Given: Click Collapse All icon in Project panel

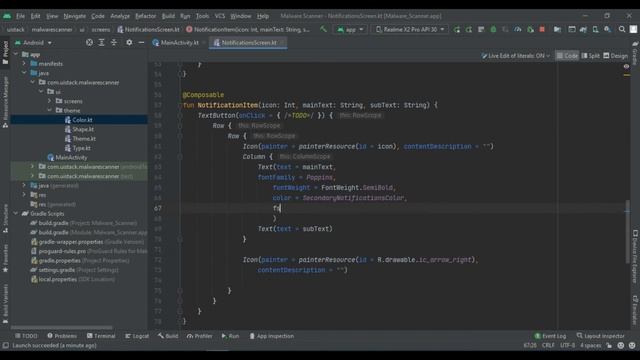Looking at the screenshot, I should [x=114, y=42].
